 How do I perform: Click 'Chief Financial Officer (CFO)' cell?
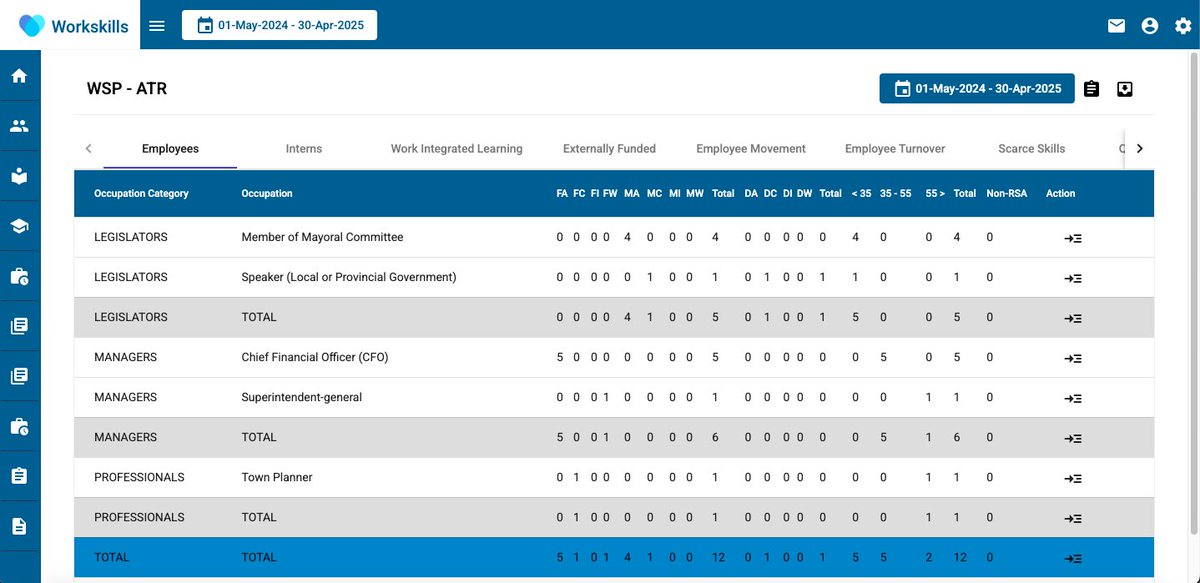tap(315, 357)
